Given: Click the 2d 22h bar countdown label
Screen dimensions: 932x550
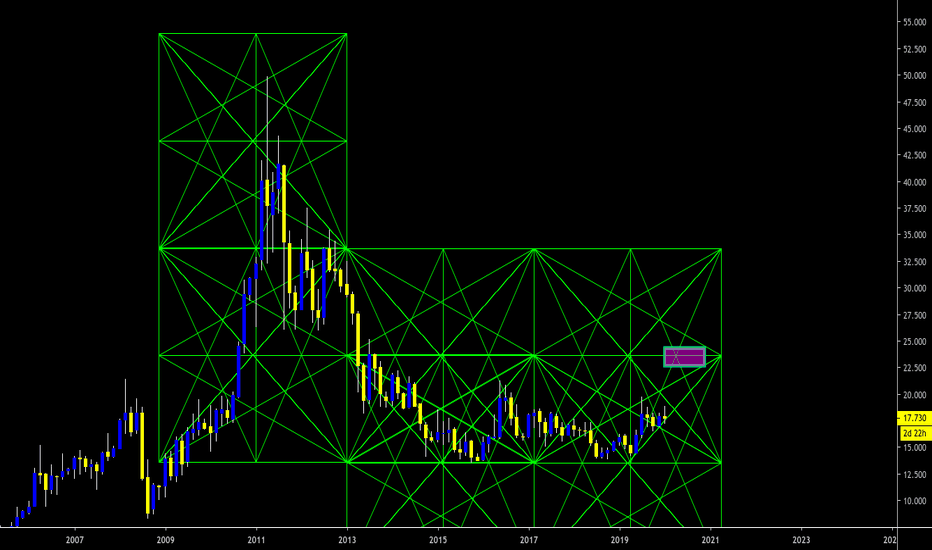Looking at the screenshot, I should pyautogui.click(x=915, y=433).
